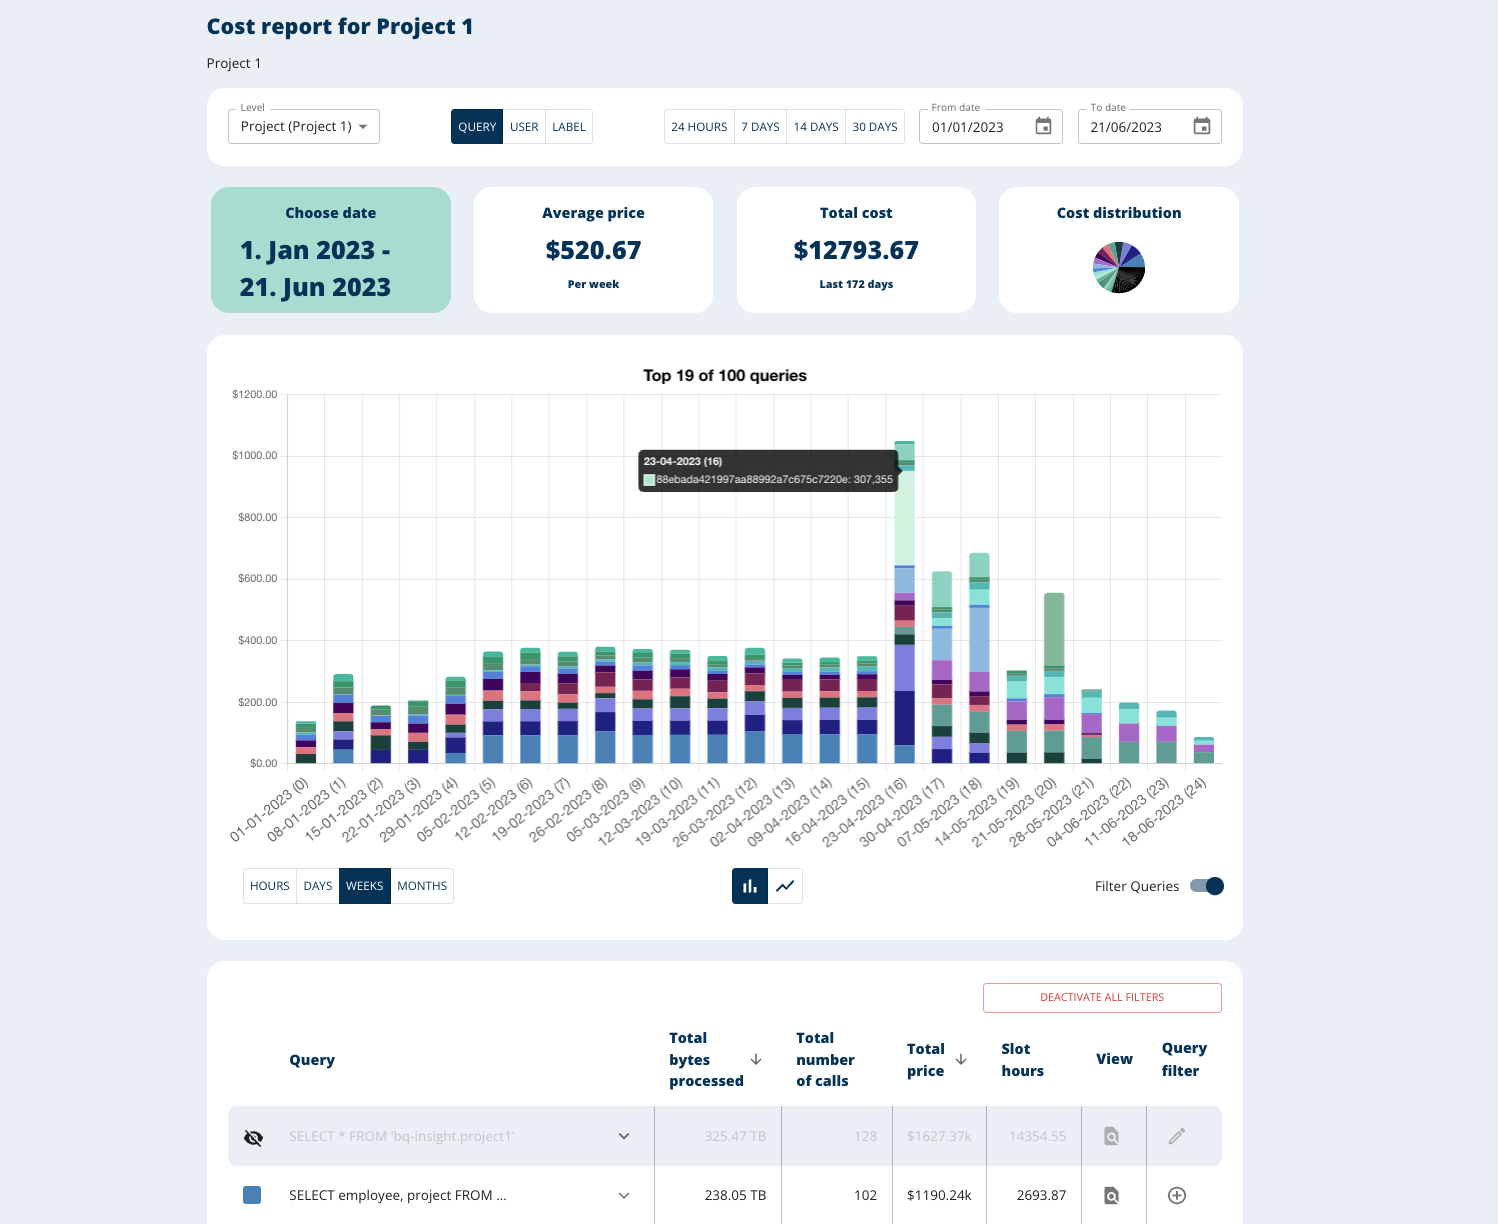Viewport: 1498px width, 1224px height.
Task: Open the To date calendar picker icon
Action: (x=1202, y=126)
